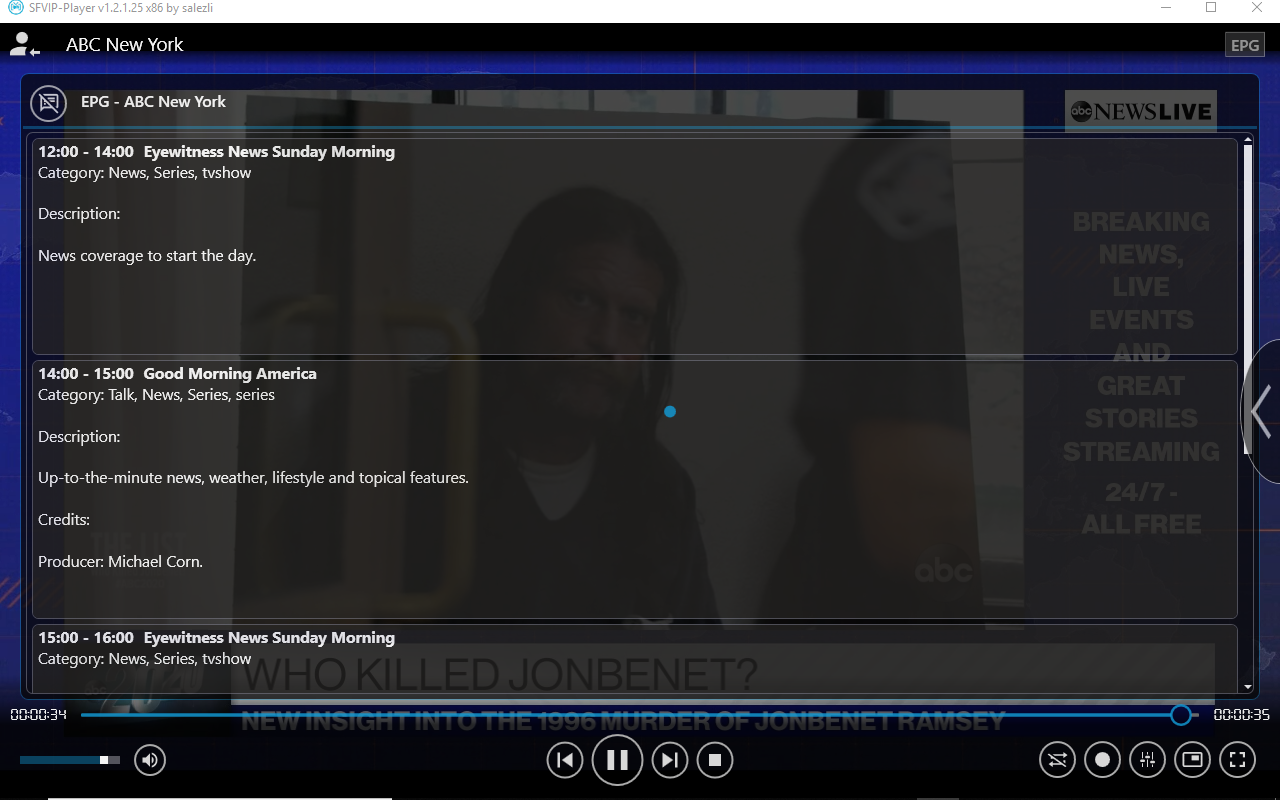The height and width of the screenshot is (800, 1280).
Task: Click 'Up-to-the-minute news, weather' description text
Action: pyautogui.click(x=253, y=478)
